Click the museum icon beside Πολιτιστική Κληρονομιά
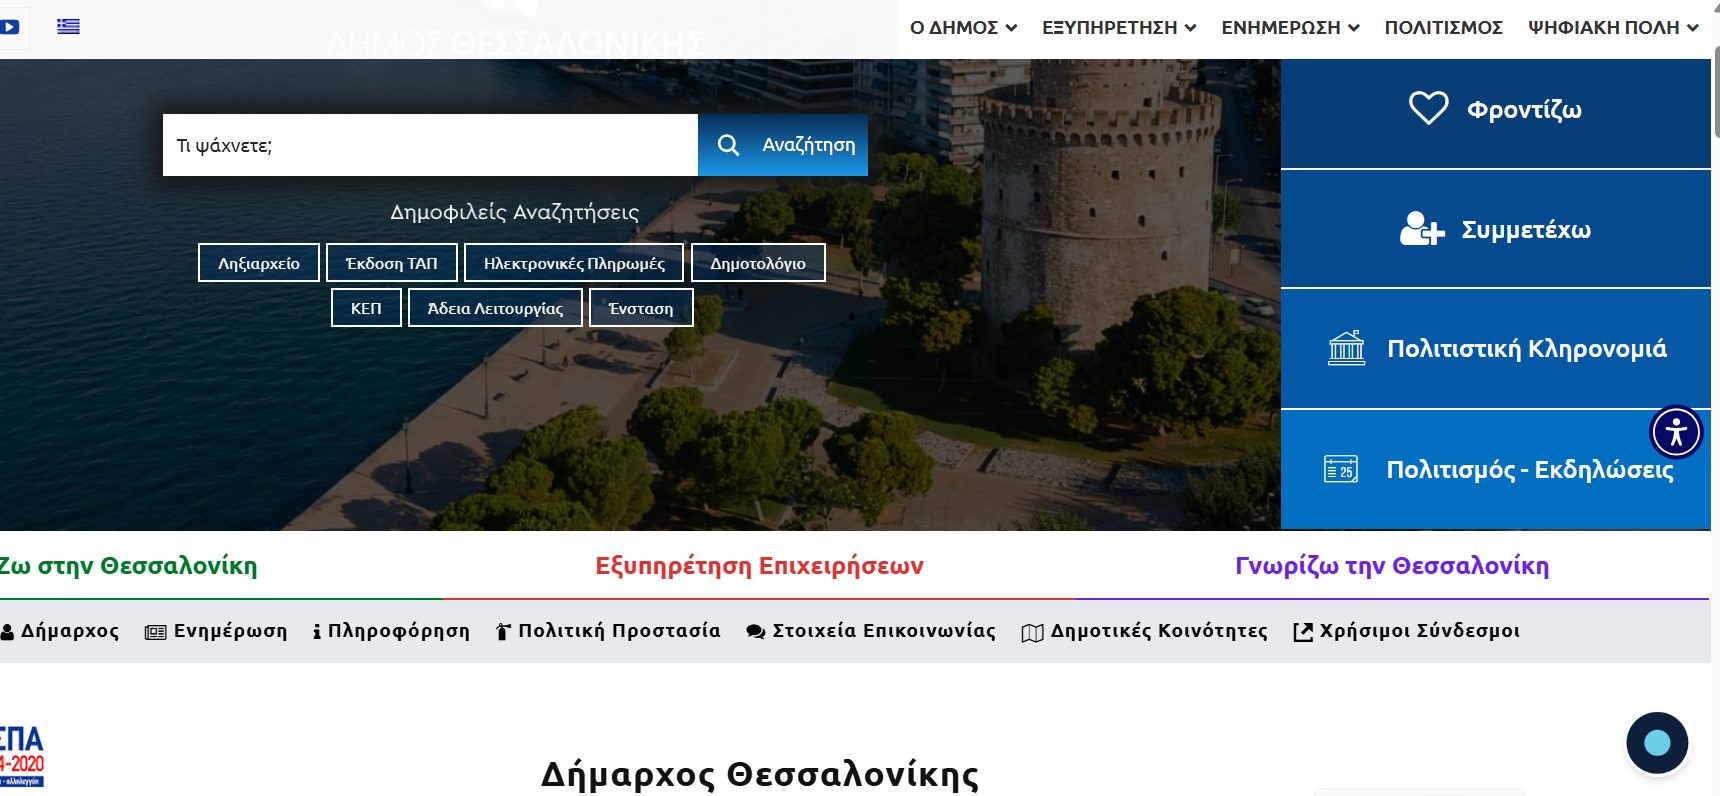 coord(1346,348)
